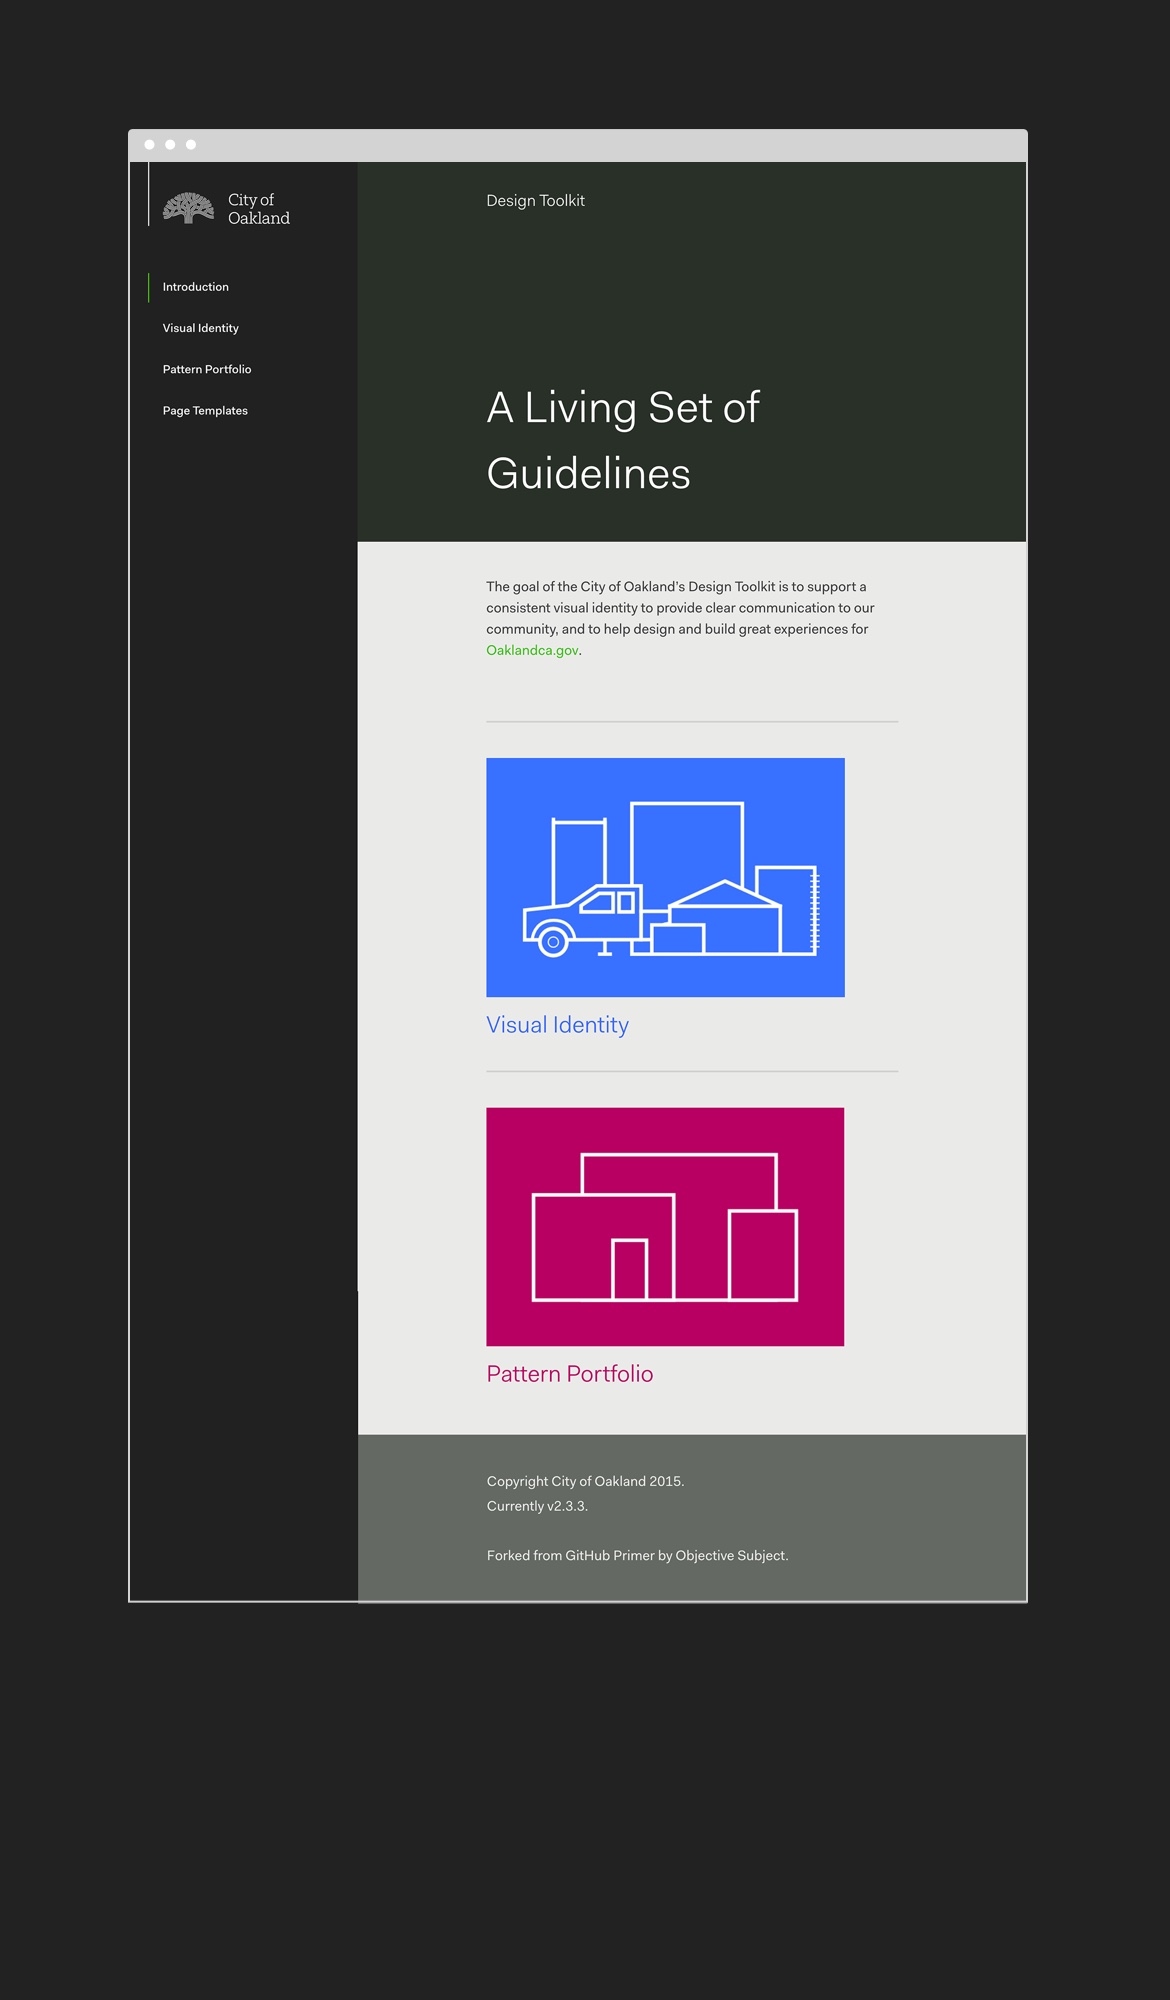Click the "A Living Set of Guidelines" heading
1170x2000 pixels.
click(x=622, y=440)
